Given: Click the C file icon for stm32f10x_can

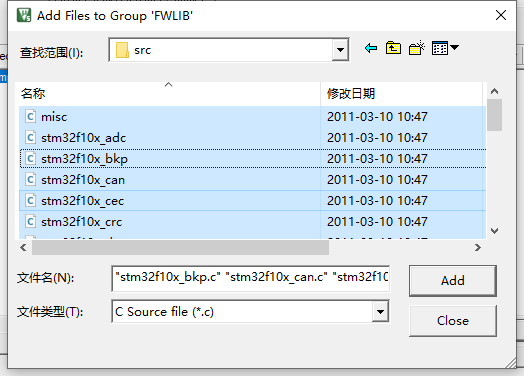Looking at the screenshot, I should (31, 179).
